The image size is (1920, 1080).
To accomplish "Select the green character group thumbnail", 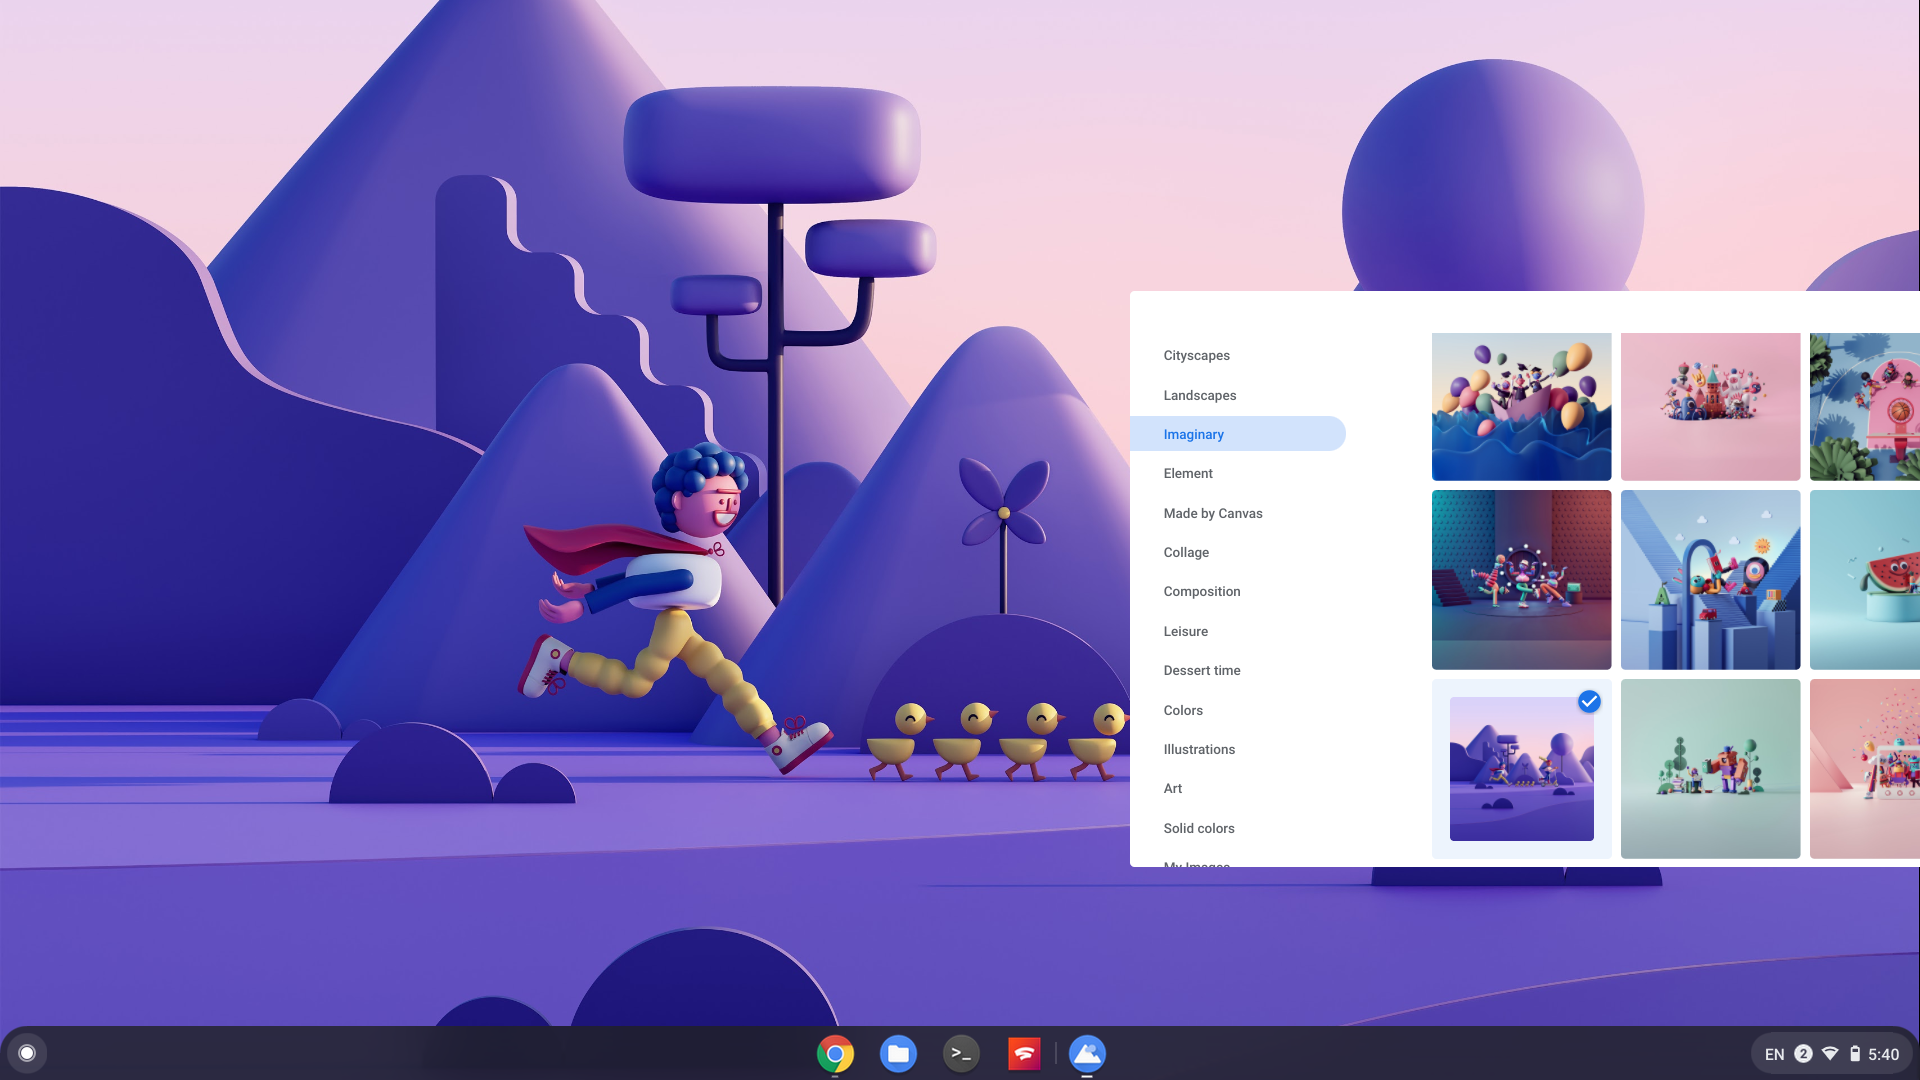I will coord(1710,767).
